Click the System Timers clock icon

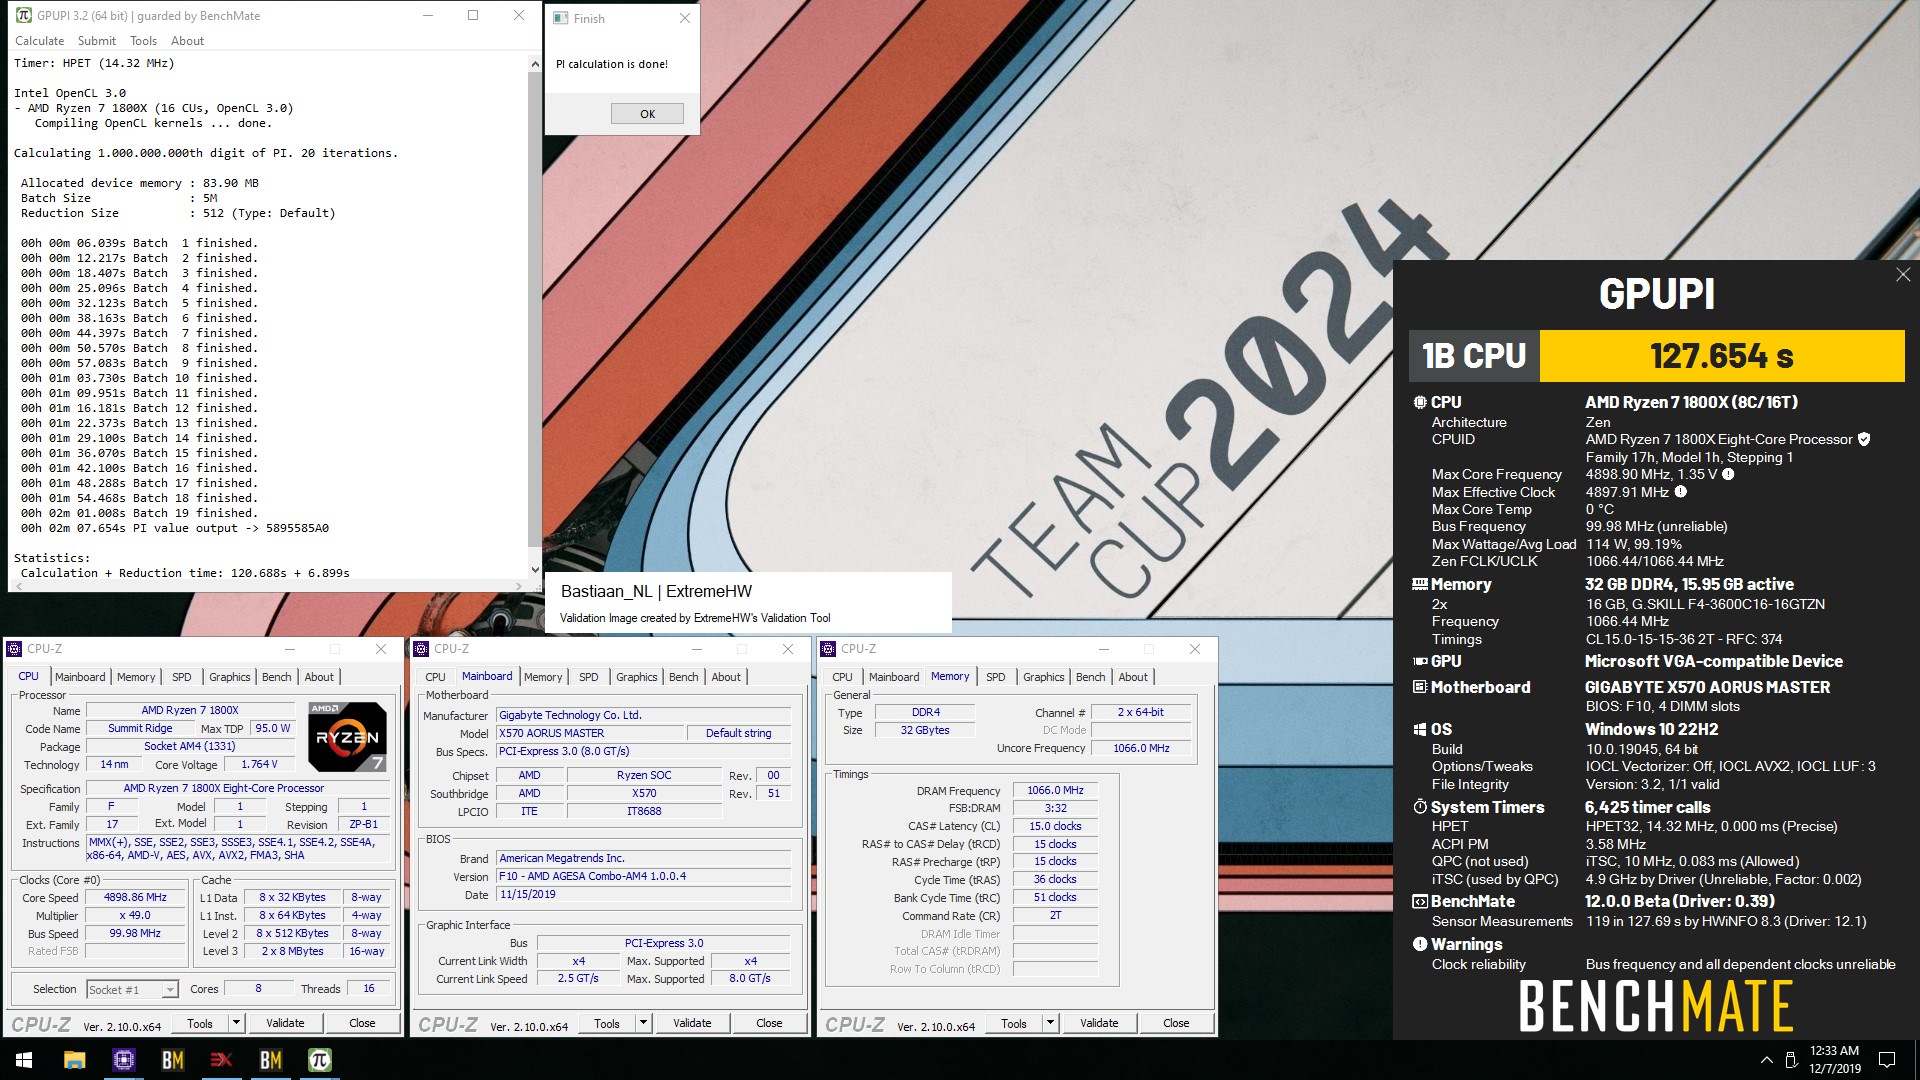pyautogui.click(x=1419, y=807)
